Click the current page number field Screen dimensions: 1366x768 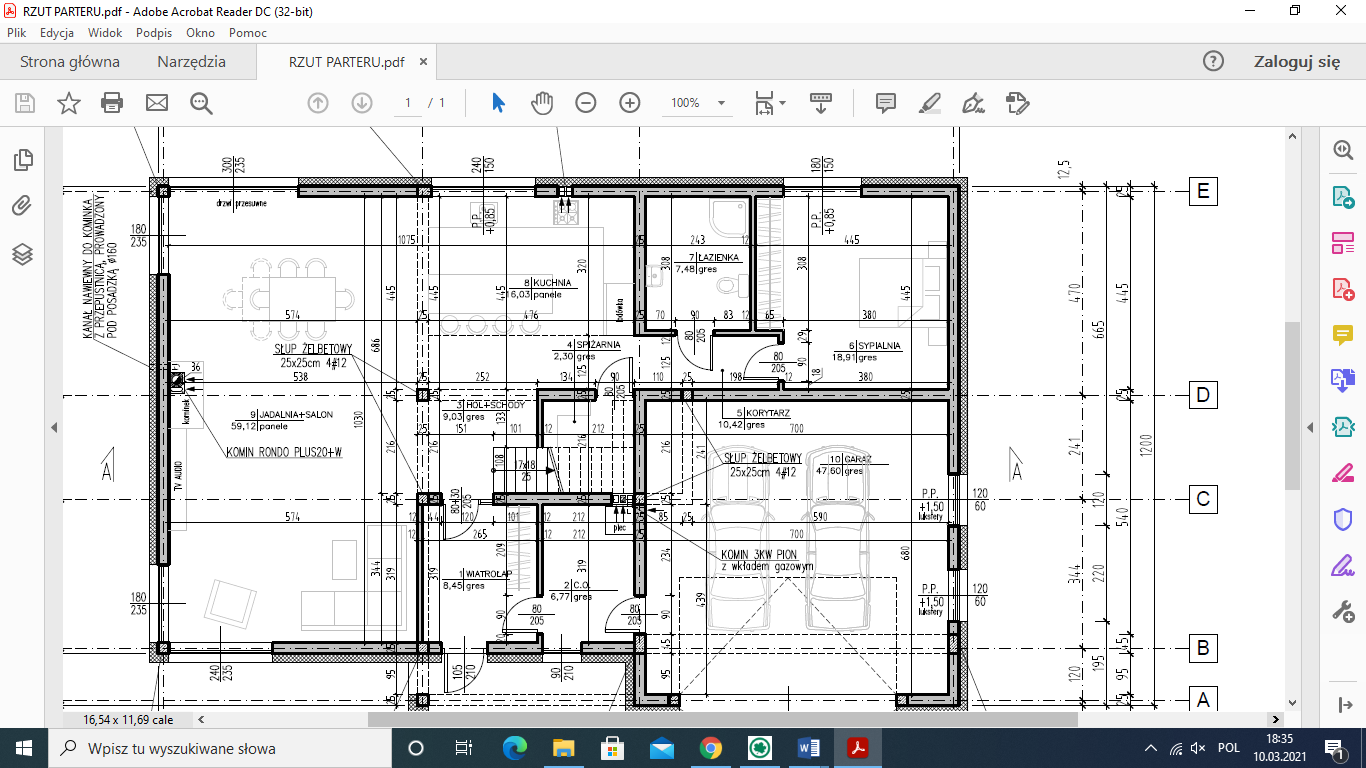pos(407,103)
